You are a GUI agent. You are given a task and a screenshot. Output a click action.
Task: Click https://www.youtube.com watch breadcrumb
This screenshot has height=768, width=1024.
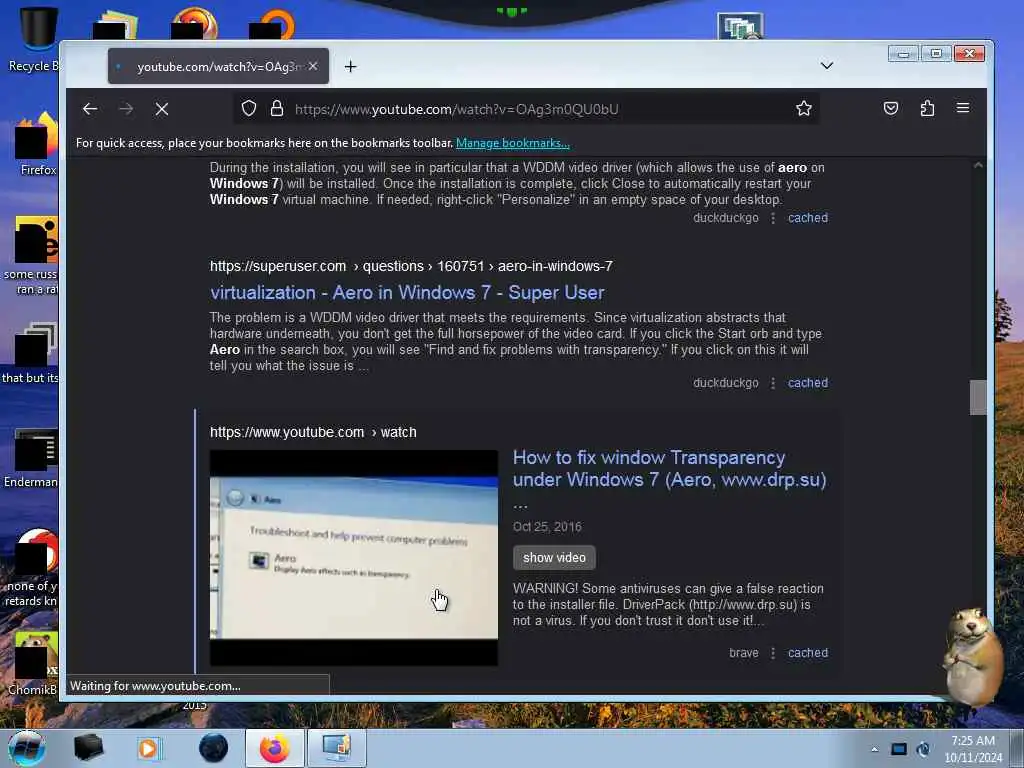(x=313, y=432)
